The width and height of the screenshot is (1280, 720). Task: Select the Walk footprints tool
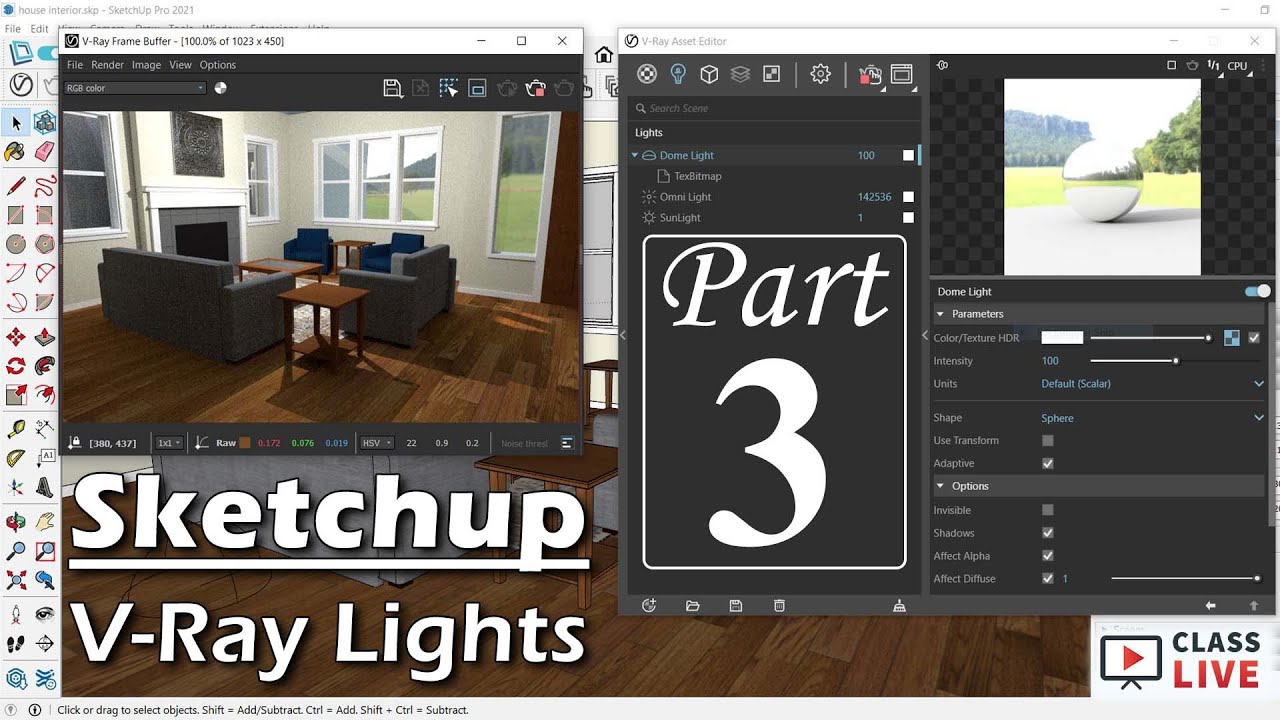click(16, 643)
